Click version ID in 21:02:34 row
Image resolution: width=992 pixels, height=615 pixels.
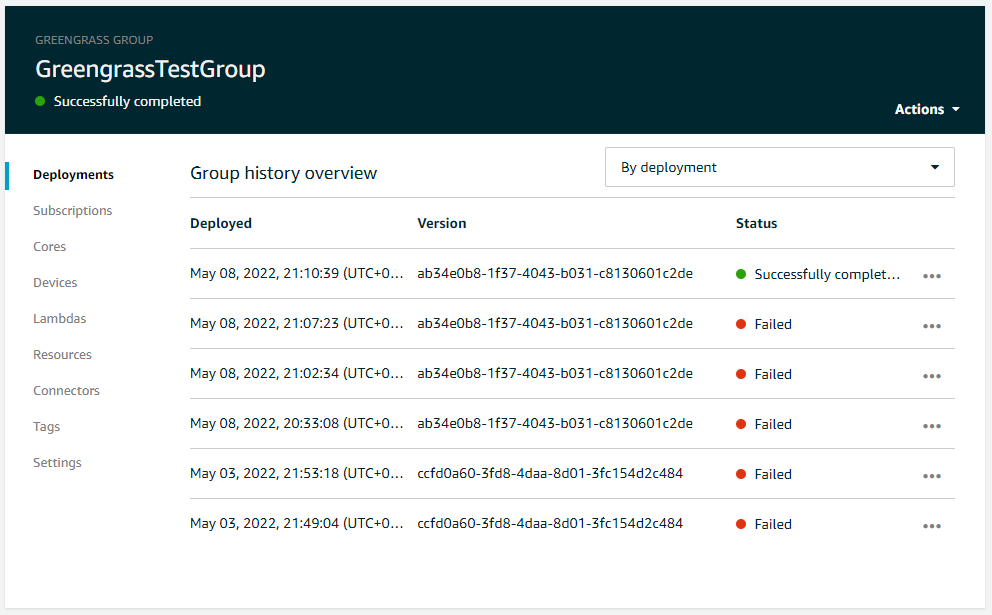point(555,373)
